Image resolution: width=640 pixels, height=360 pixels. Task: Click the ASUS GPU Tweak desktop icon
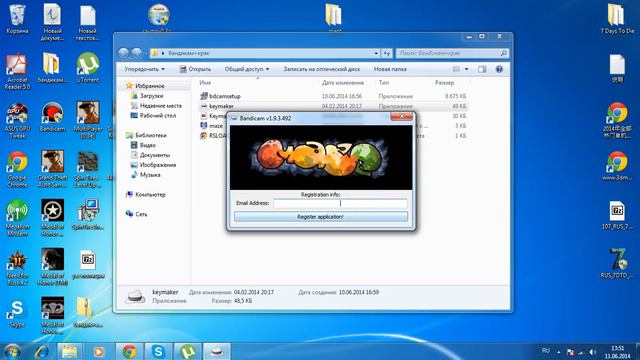pyautogui.click(x=17, y=120)
